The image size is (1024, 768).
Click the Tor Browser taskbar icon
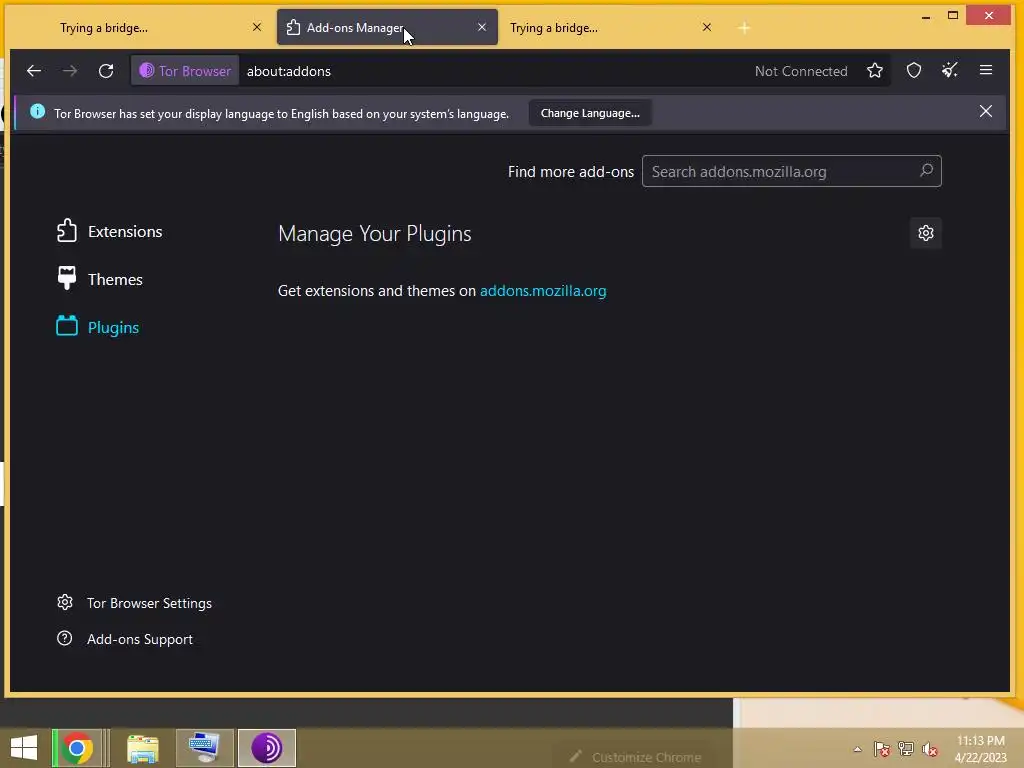pos(266,748)
